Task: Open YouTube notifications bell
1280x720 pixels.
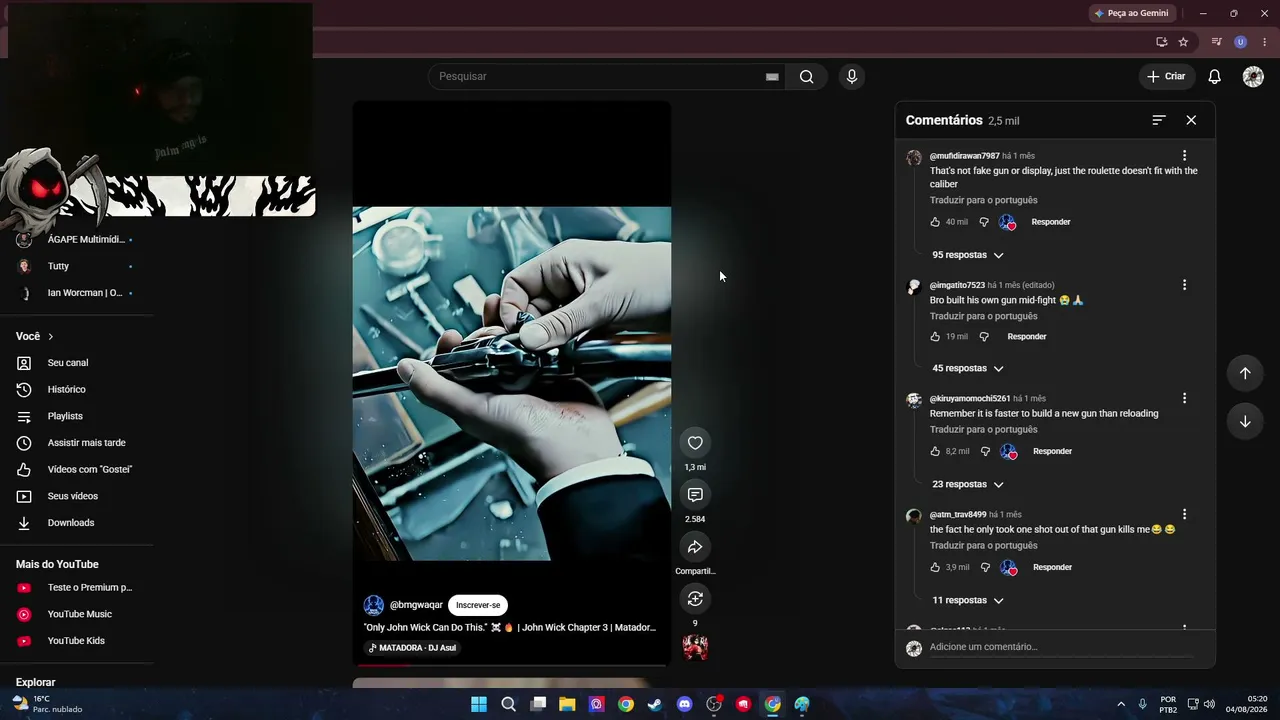Action: tap(1215, 77)
